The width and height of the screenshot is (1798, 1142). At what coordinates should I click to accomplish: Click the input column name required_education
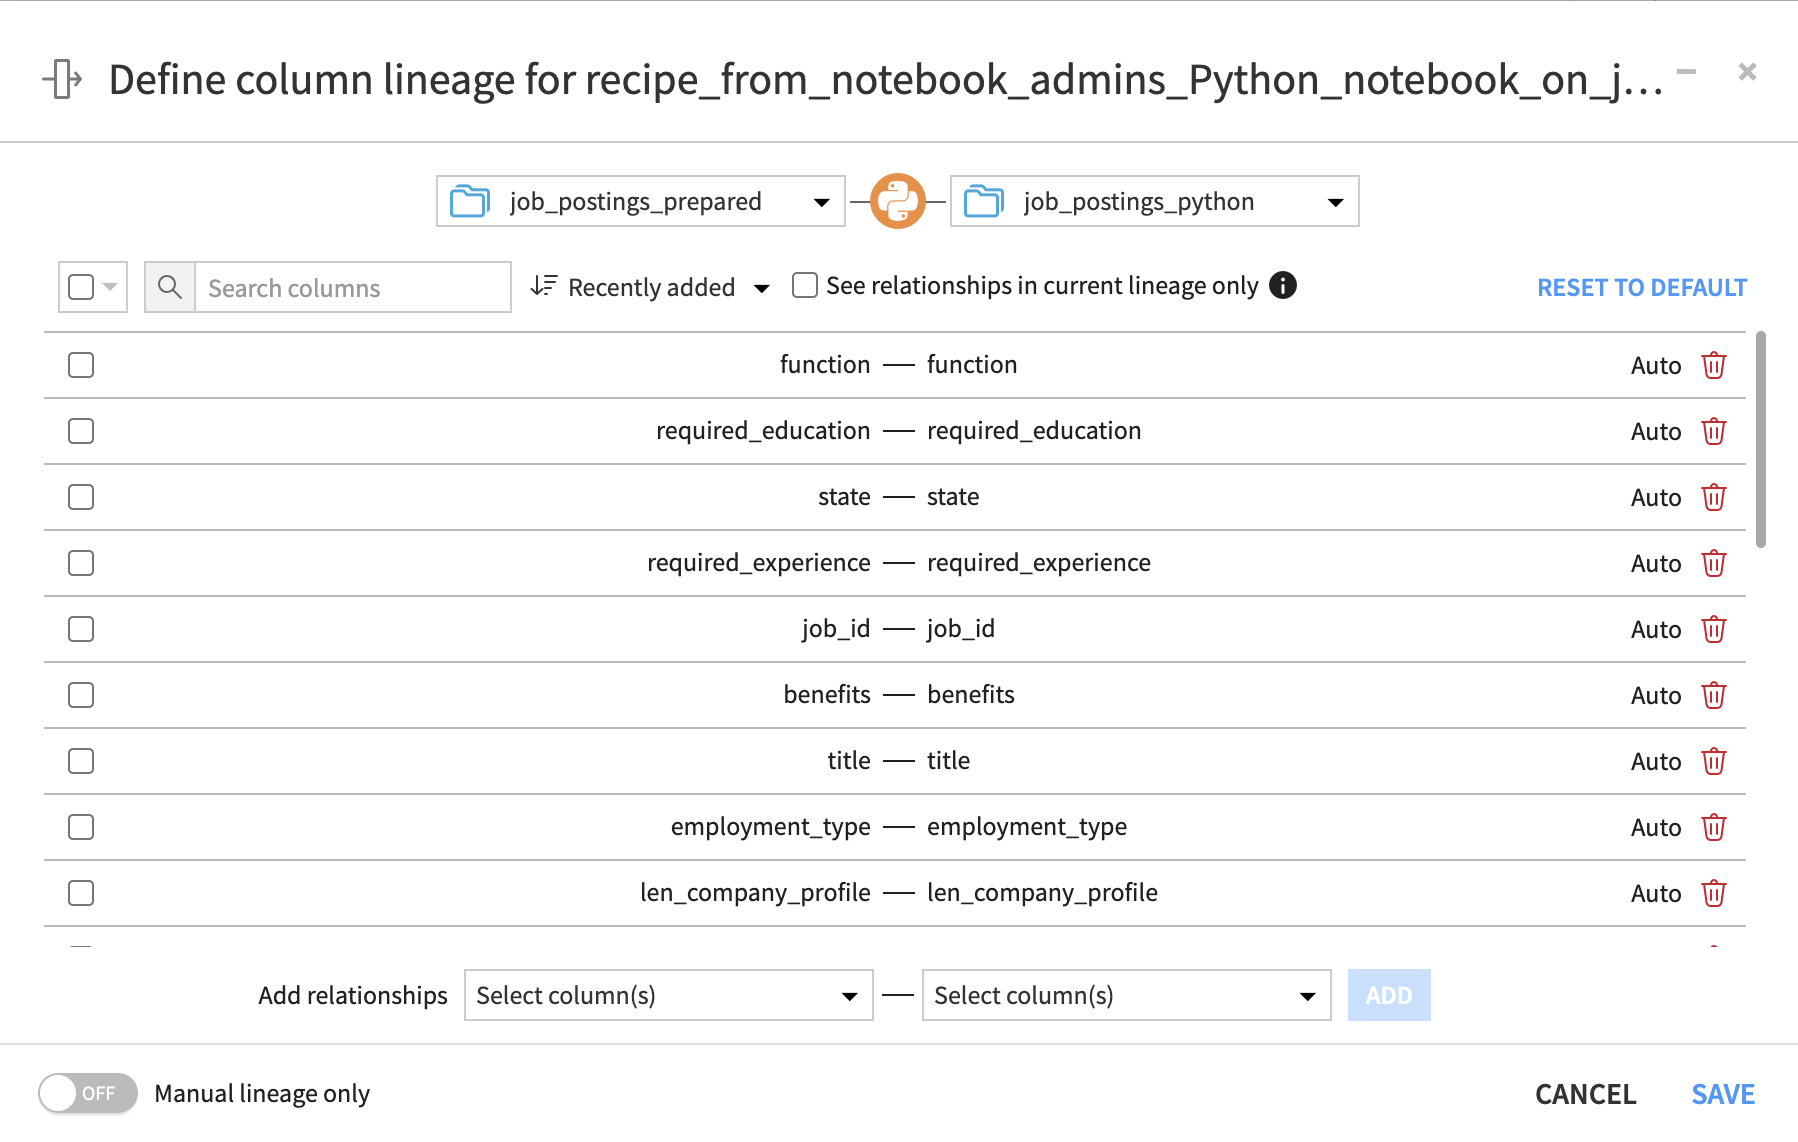(763, 431)
